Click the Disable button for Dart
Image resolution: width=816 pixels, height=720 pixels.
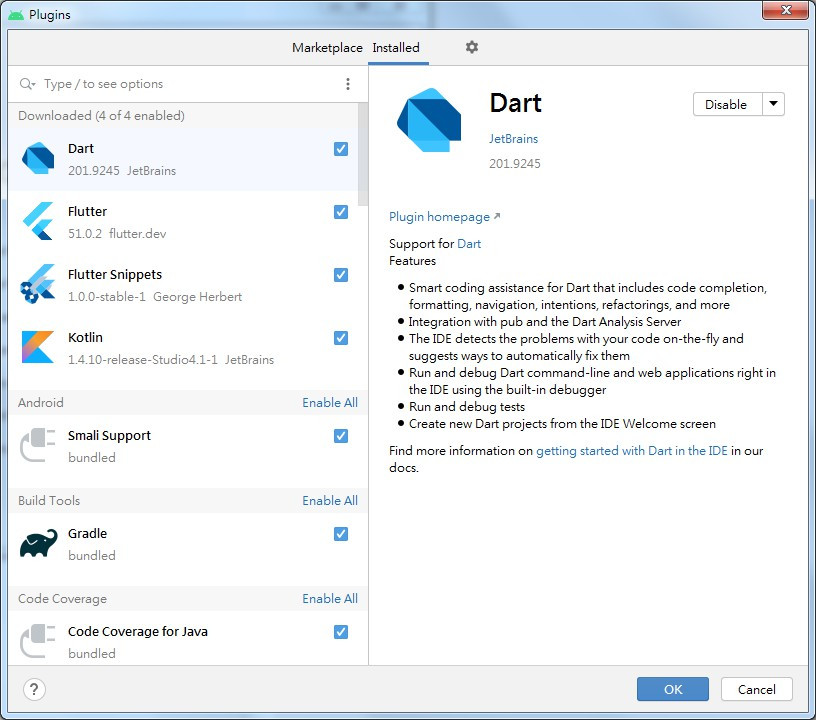click(x=727, y=104)
